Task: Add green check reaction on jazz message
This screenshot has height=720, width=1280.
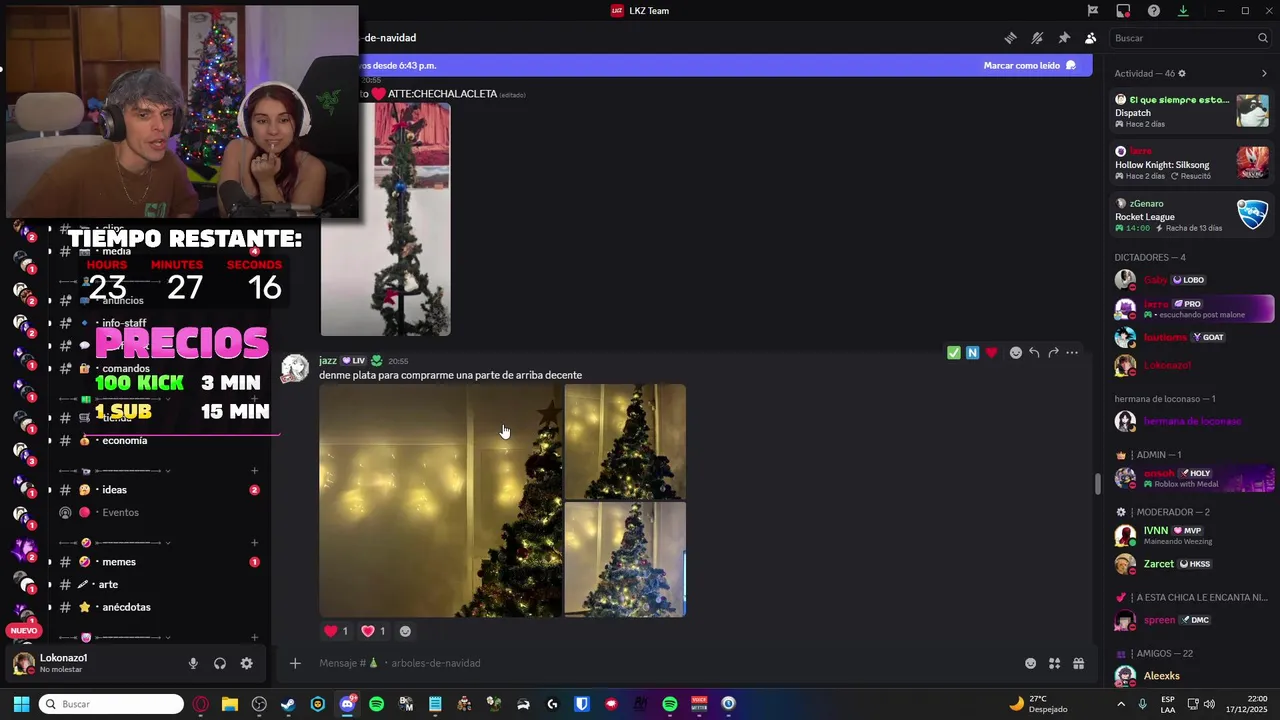Action: [x=954, y=352]
